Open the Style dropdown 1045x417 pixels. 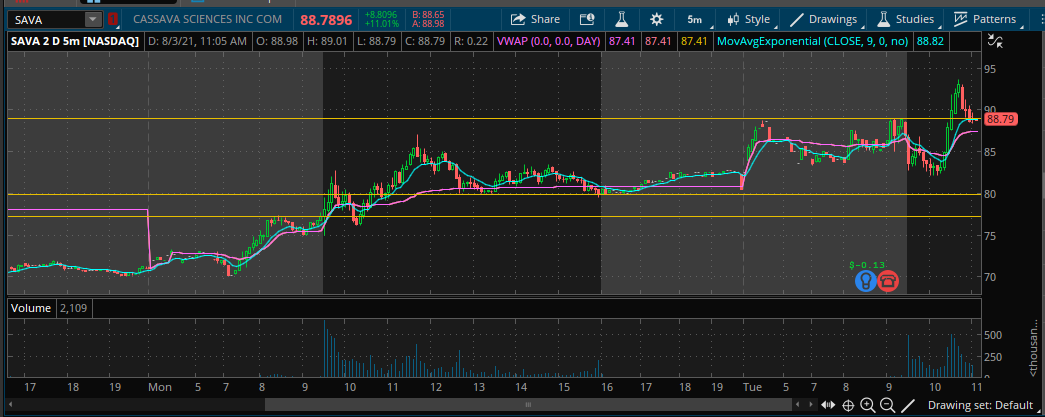click(x=748, y=19)
